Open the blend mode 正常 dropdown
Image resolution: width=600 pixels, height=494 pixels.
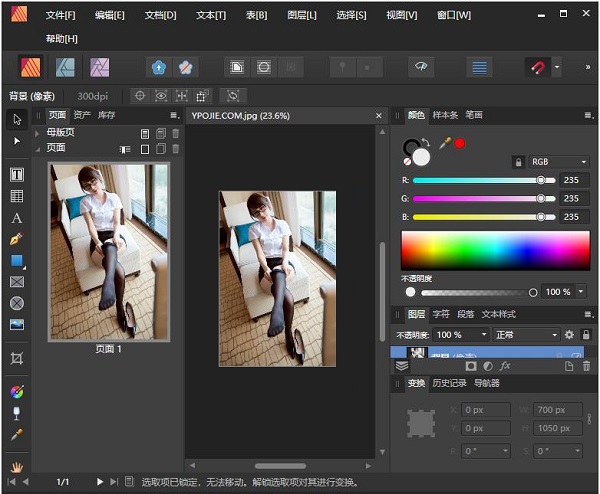click(526, 335)
